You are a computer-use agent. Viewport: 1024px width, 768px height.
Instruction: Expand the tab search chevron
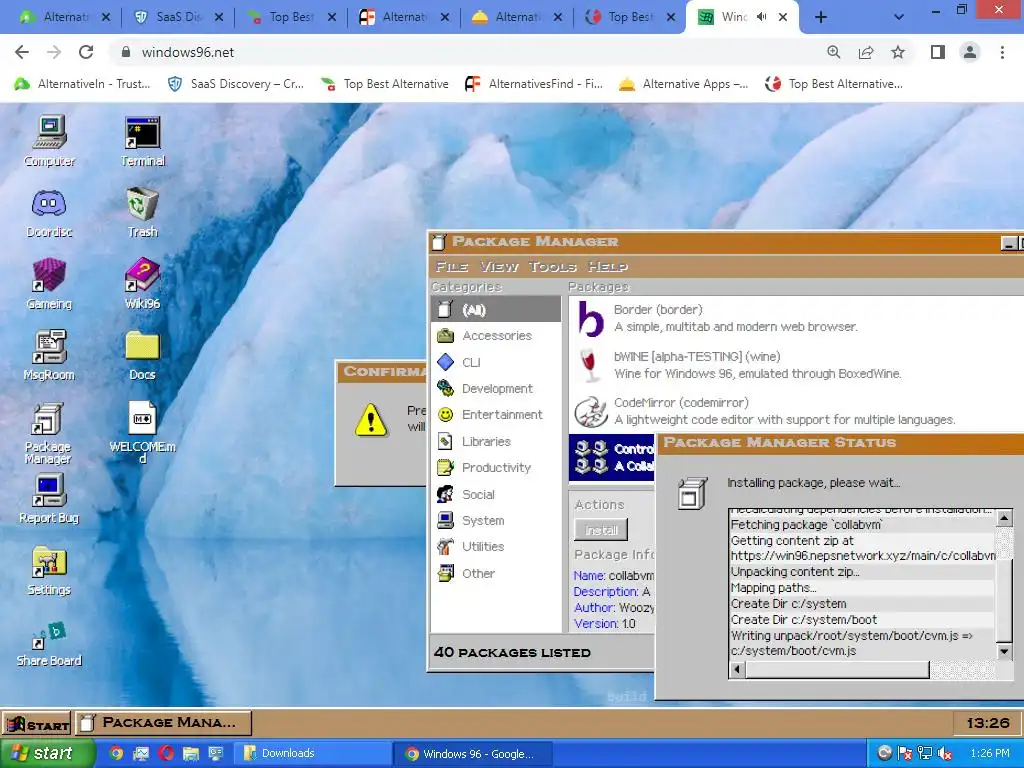899,18
